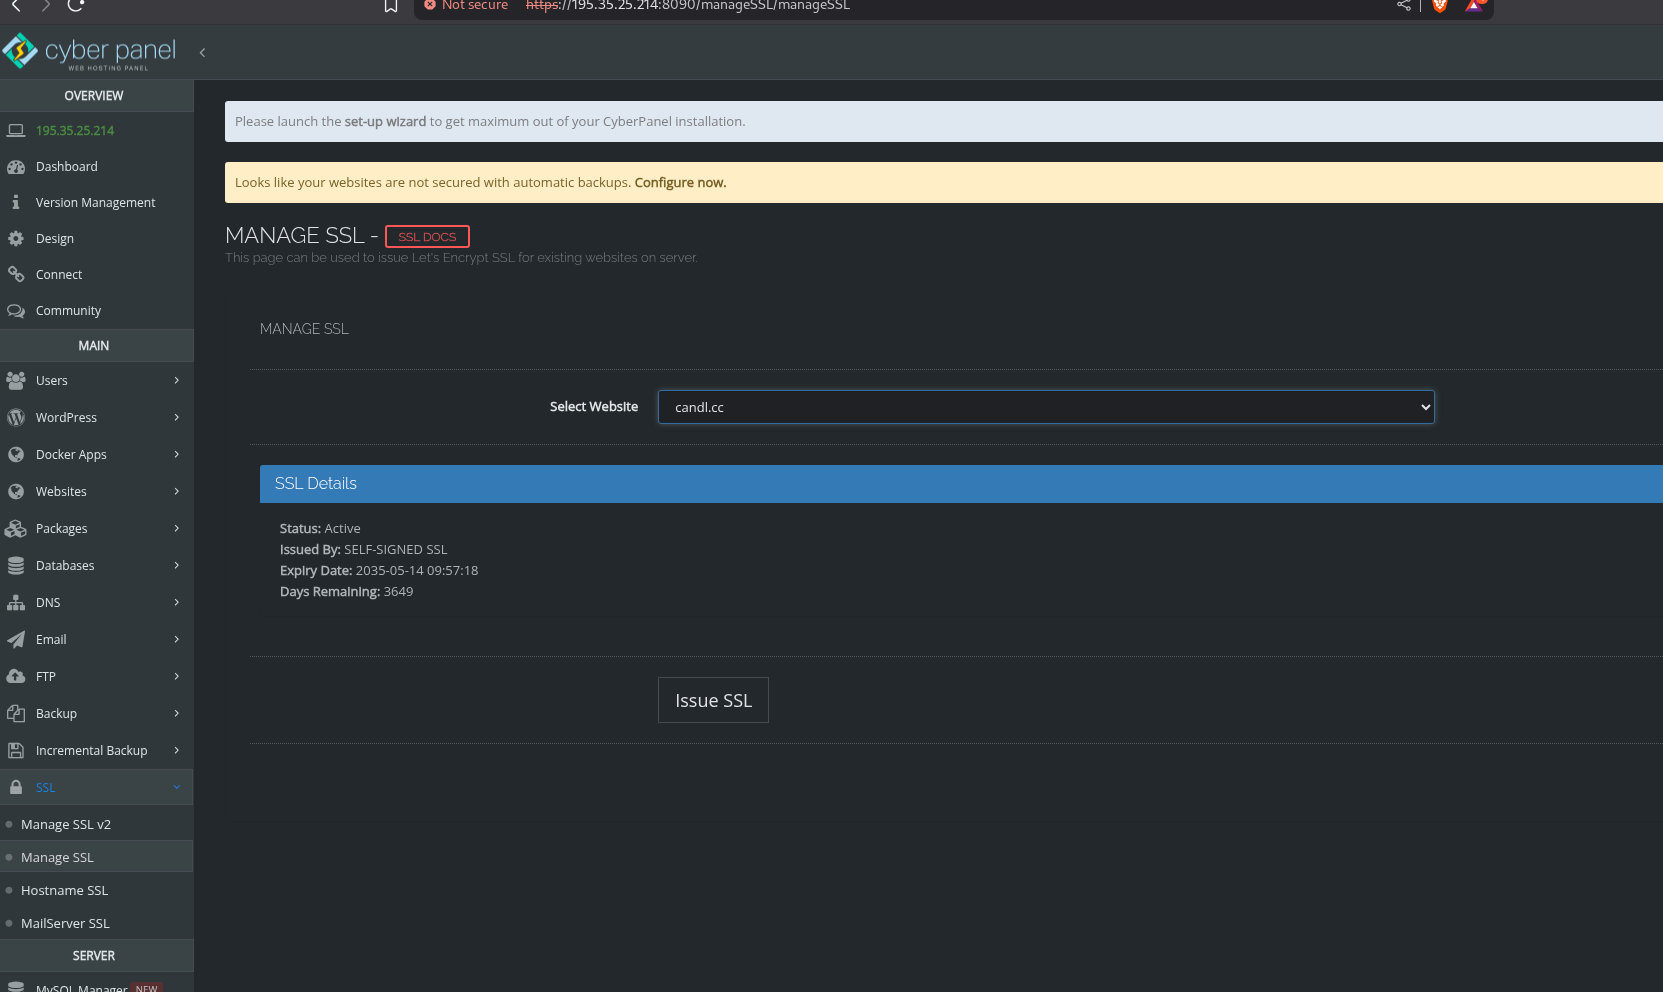
Task: Click the set-up wizard link
Action: 385,121
